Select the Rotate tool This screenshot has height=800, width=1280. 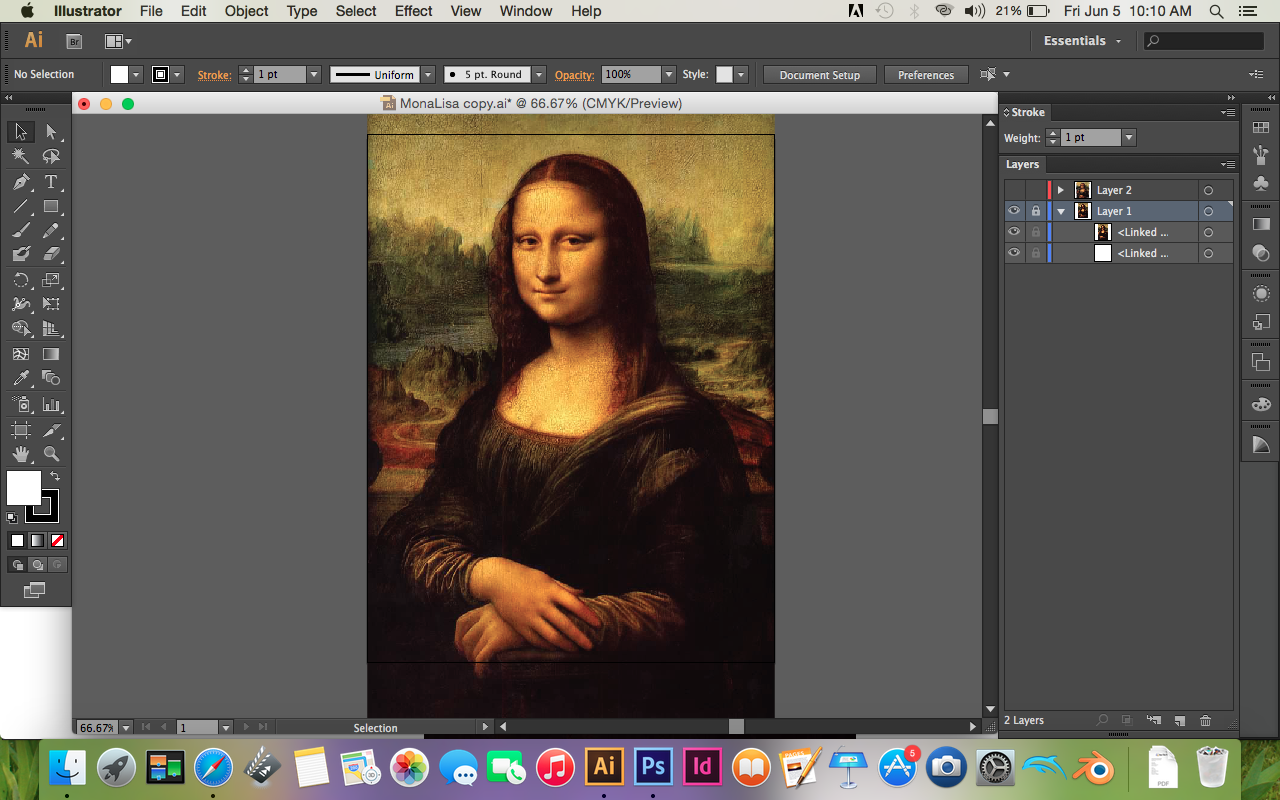pyautogui.click(x=20, y=280)
